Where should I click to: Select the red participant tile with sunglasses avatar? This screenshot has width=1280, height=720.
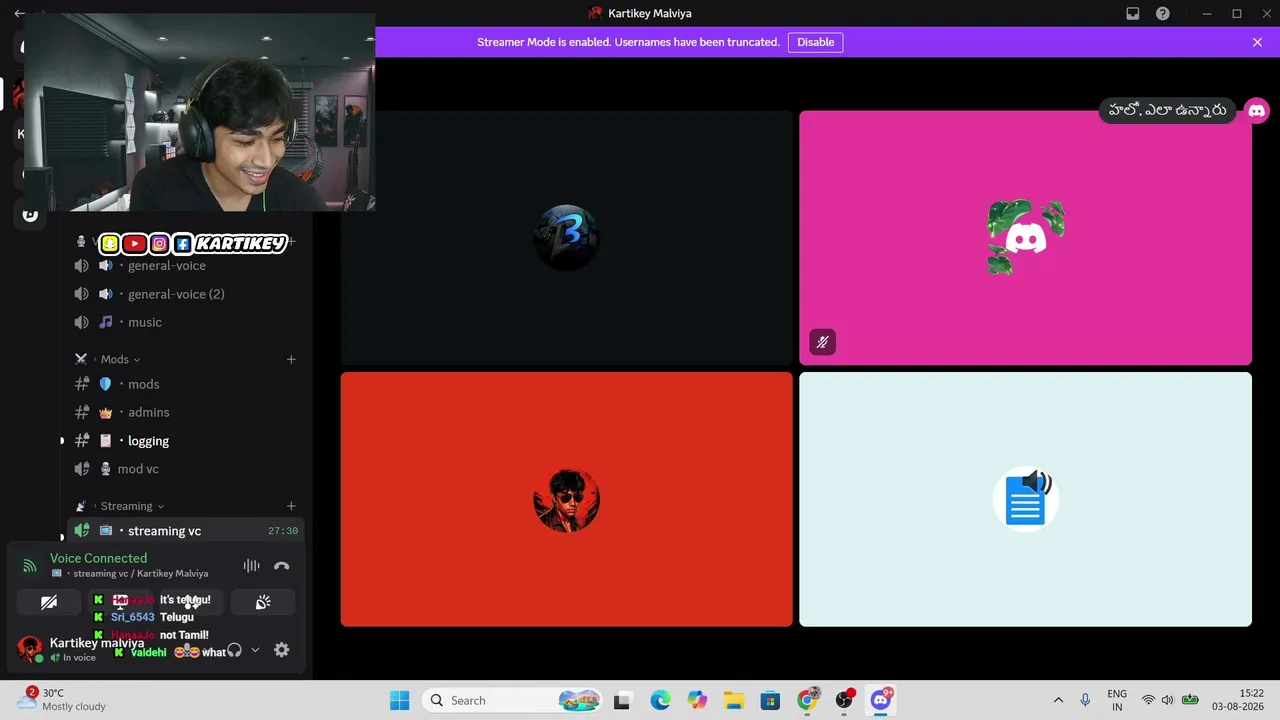pyautogui.click(x=567, y=500)
